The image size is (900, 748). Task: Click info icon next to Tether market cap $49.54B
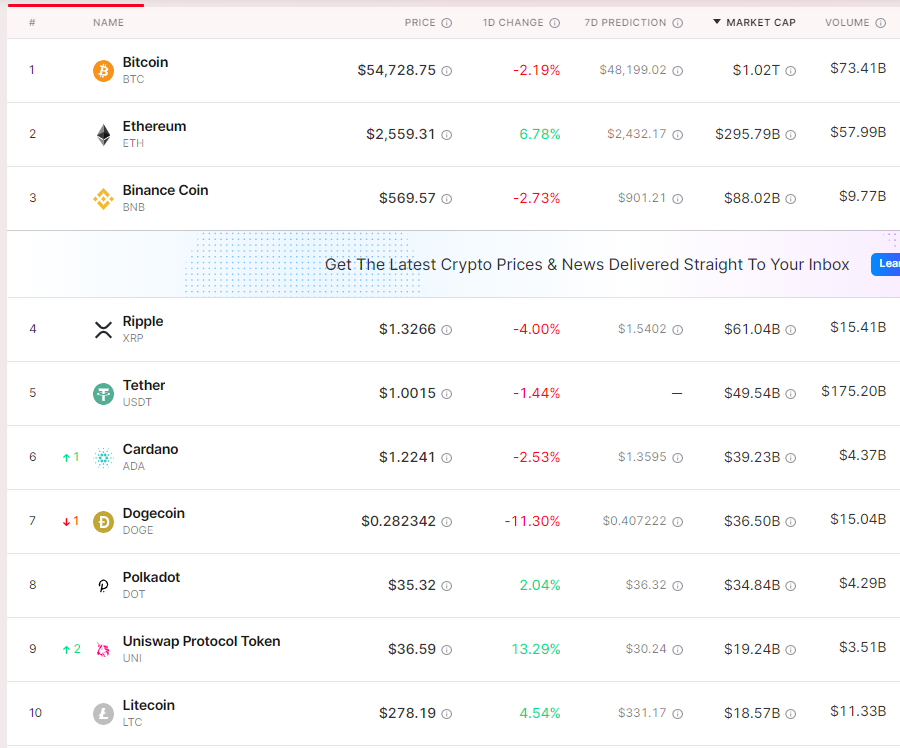pos(790,394)
